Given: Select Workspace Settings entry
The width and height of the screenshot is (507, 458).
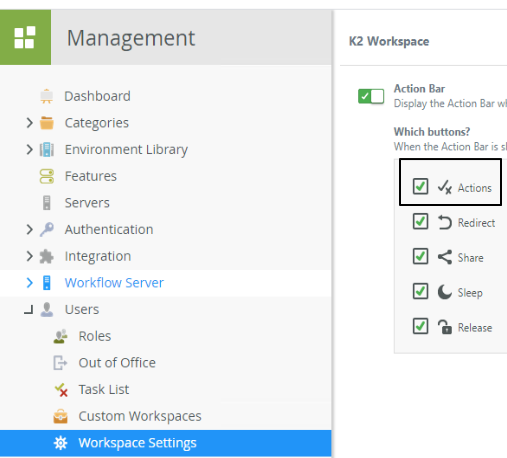Looking at the screenshot, I should 166,443.
